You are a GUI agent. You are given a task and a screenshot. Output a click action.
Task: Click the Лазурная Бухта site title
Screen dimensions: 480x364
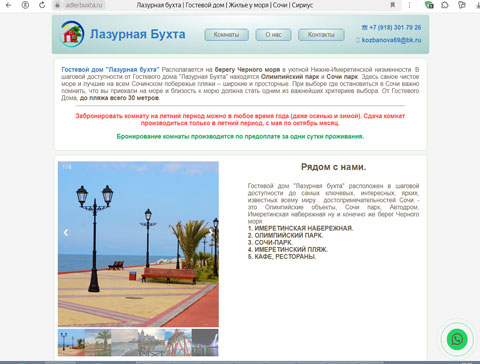(137, 34)
